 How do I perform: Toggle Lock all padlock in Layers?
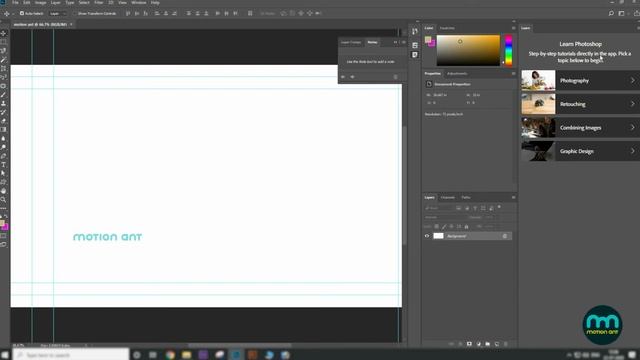tap(467, 227)
